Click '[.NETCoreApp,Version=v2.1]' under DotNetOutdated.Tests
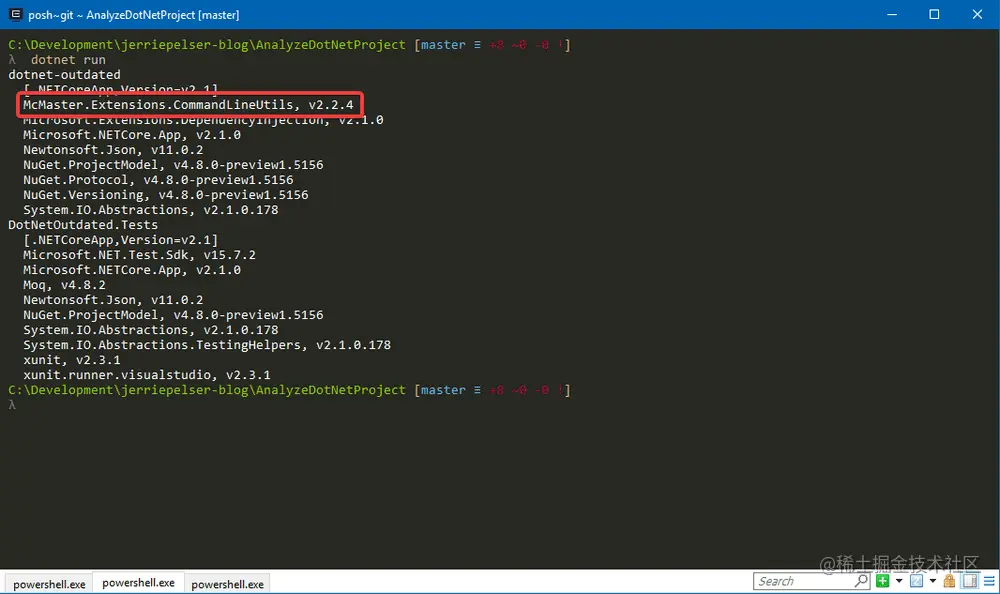Viewport: 1000px width, 594px height. point(121,240)
